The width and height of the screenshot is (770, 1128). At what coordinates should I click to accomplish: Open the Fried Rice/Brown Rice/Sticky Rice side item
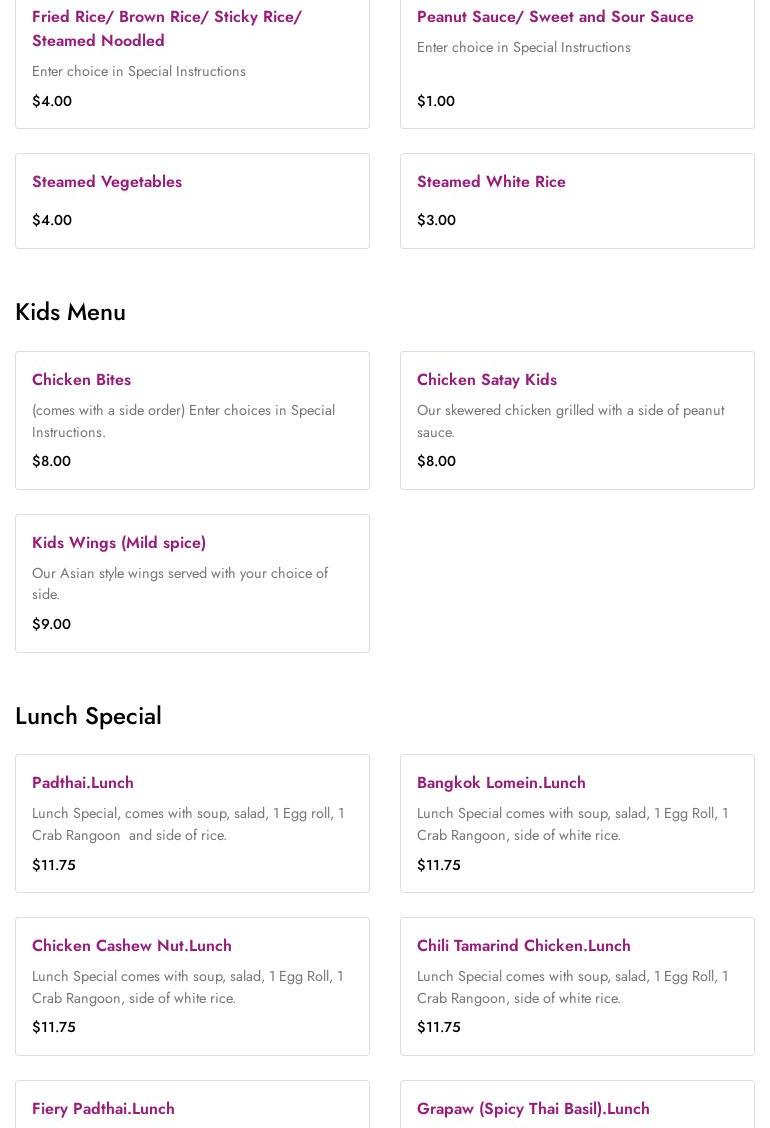[x=166, y=28]
